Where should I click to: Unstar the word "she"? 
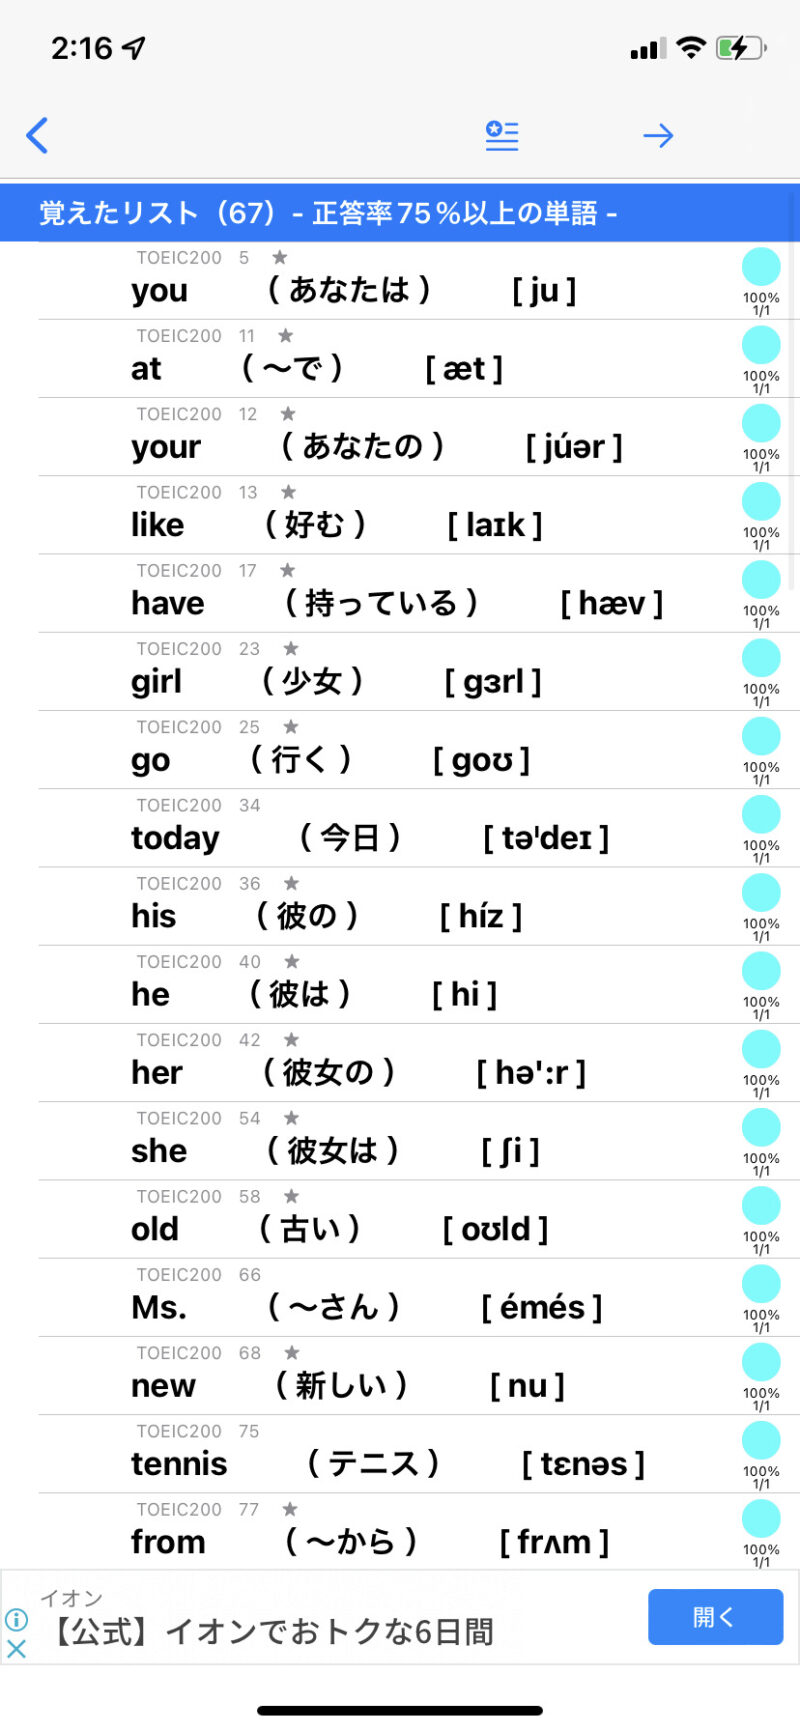click(x=291, y=1118)
